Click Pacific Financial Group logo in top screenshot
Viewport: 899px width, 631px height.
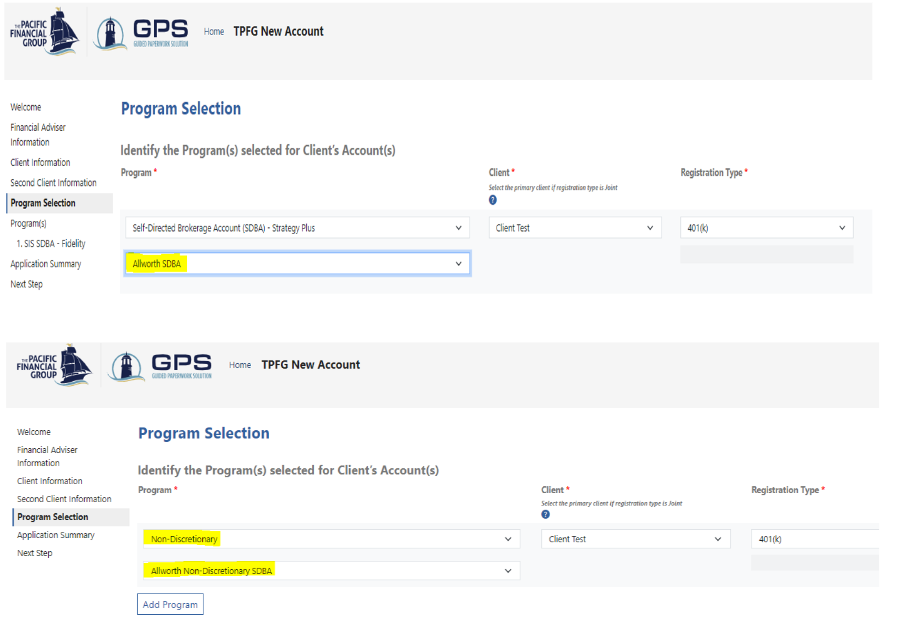[44, 32]
